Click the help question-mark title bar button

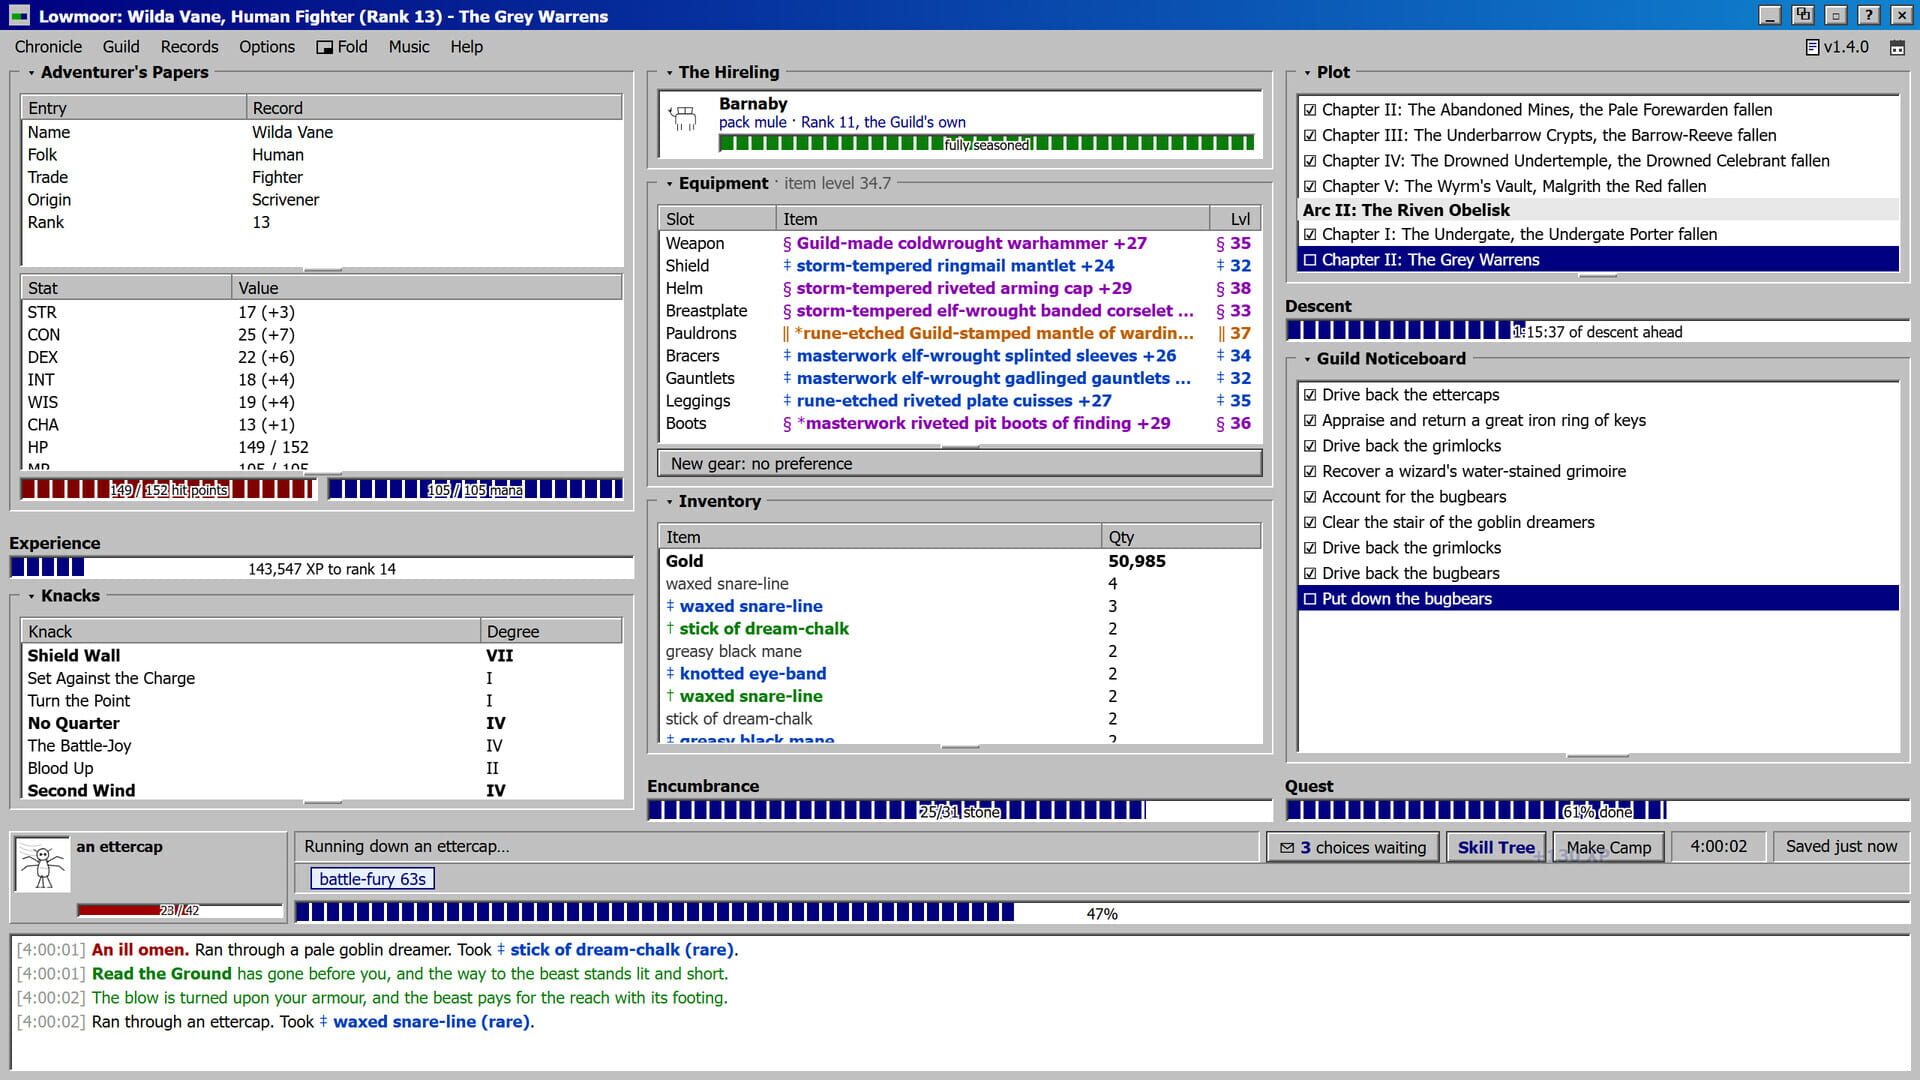[1868, 15]
